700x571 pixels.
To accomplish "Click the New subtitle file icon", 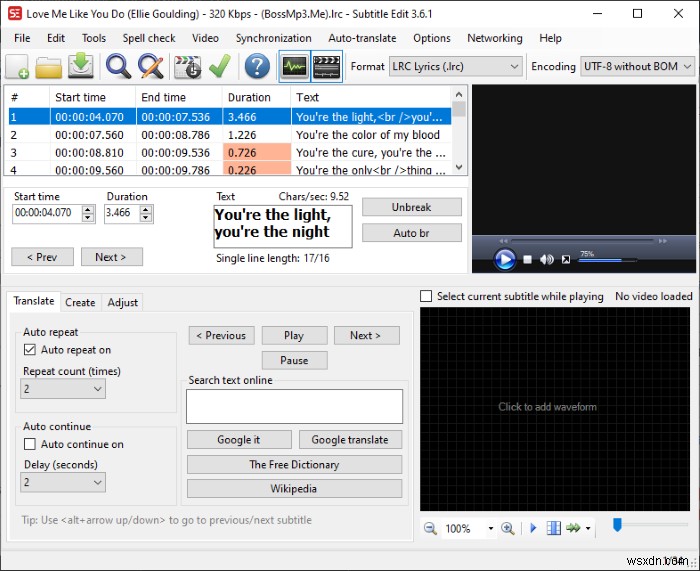I will (17, 67).
